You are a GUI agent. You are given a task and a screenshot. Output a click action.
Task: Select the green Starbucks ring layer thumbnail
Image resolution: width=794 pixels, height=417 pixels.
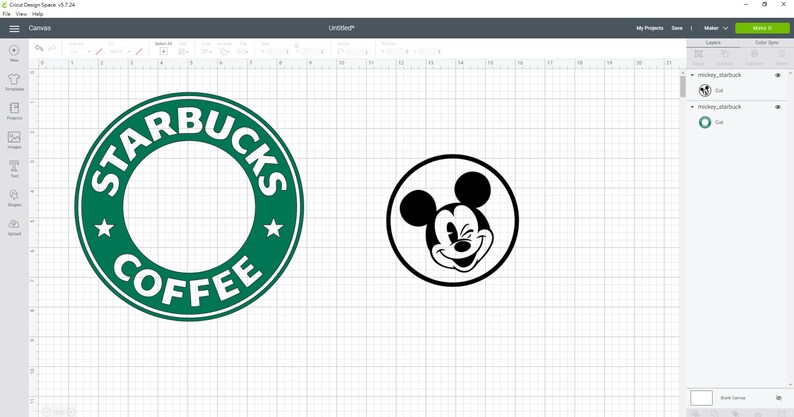pos(705,122)
